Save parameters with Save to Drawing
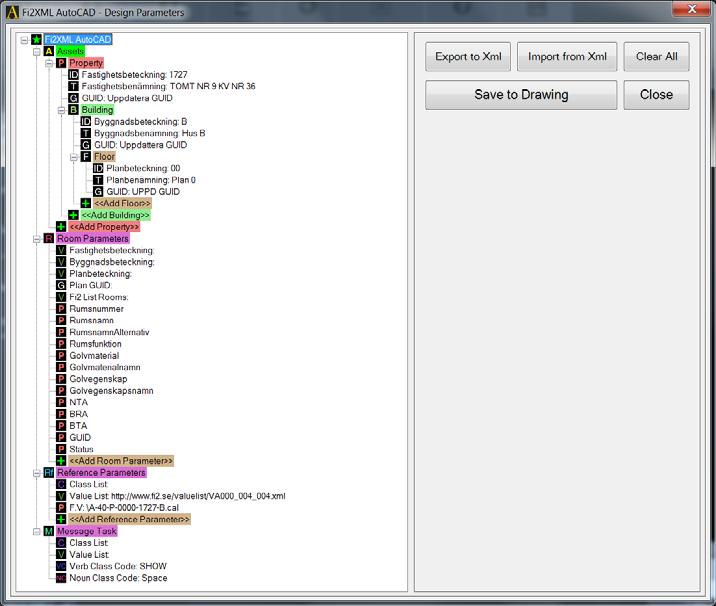 (x=521, y=95)
